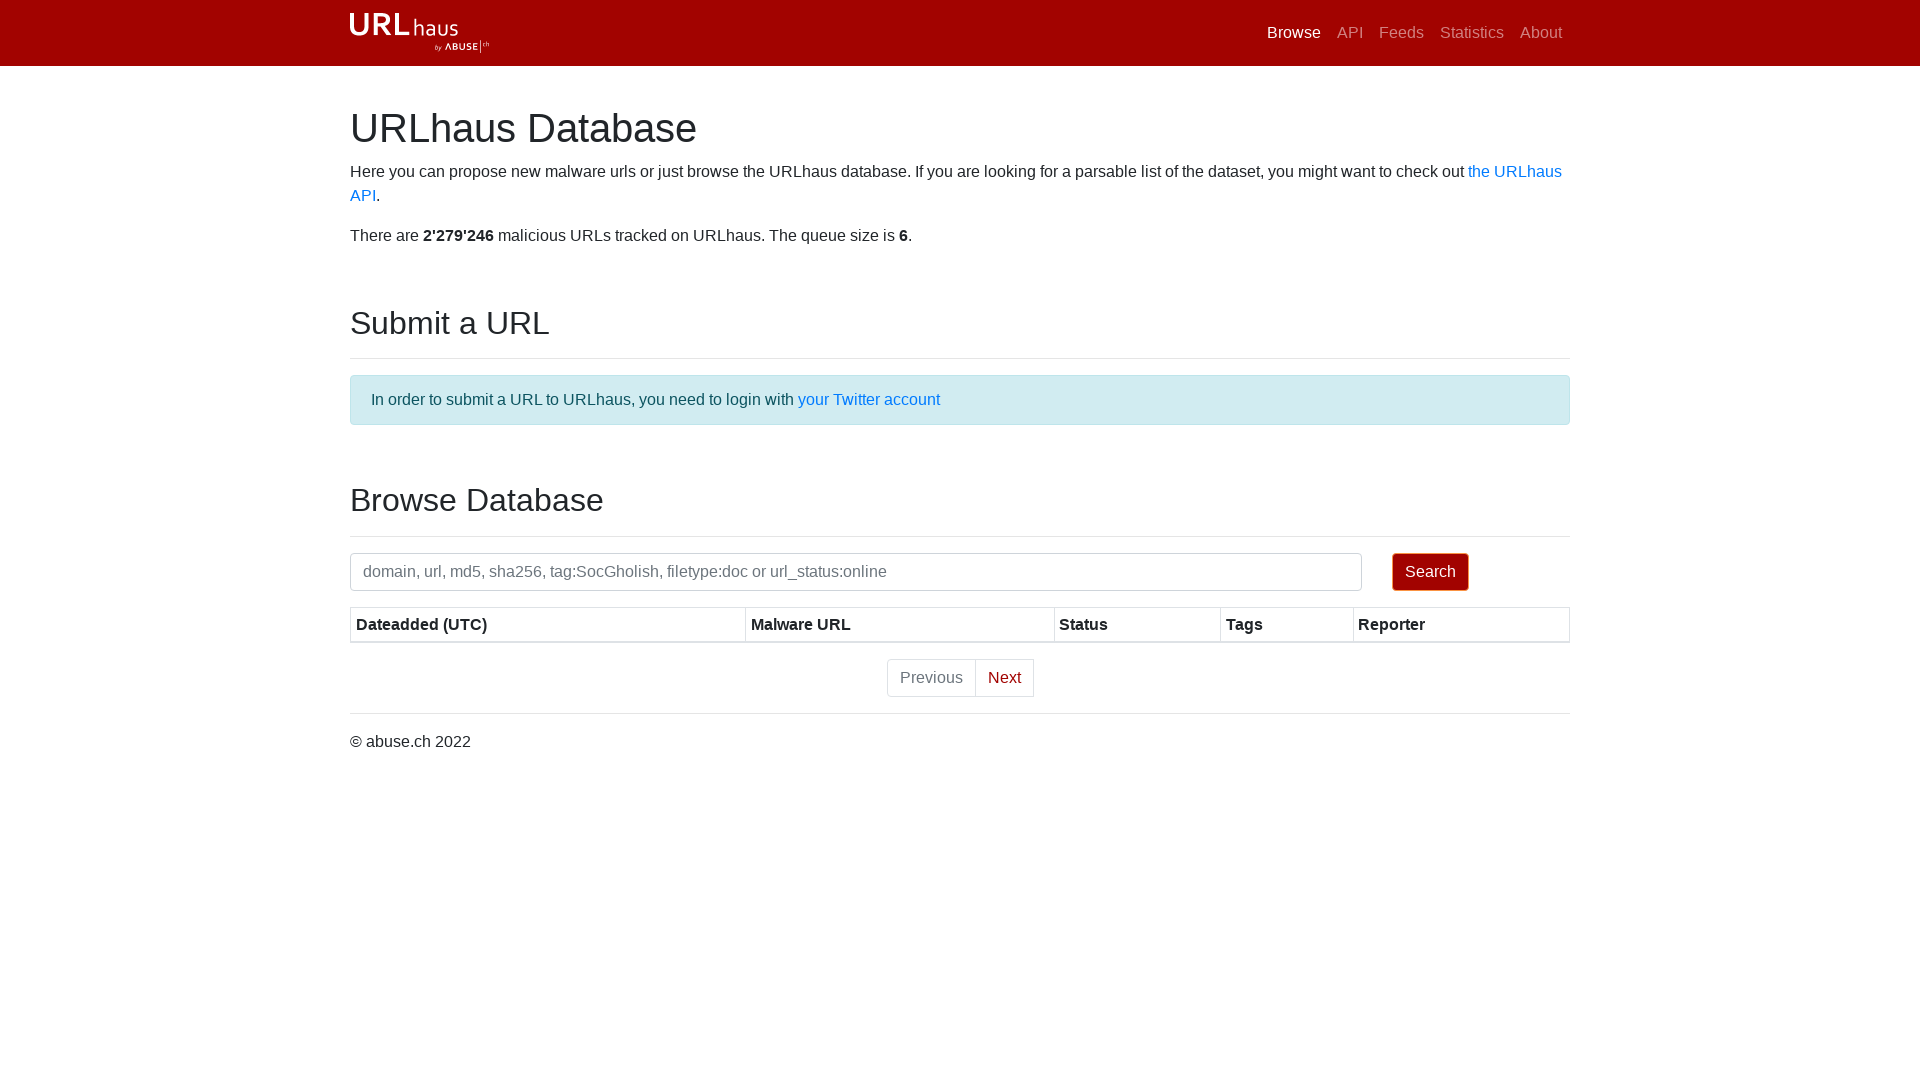
Task: Click the Tags column header
Action: (x=1287, y=625)
